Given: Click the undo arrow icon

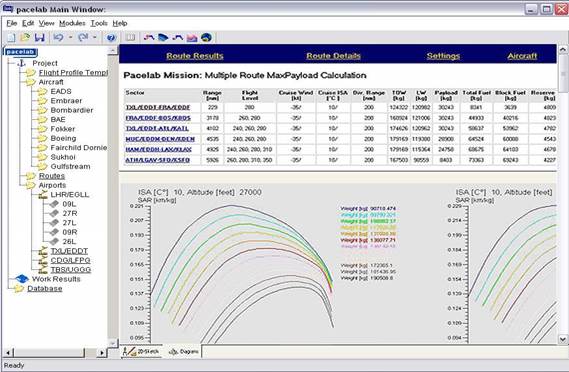Looking at the screenshot, I should click(58, 37).
